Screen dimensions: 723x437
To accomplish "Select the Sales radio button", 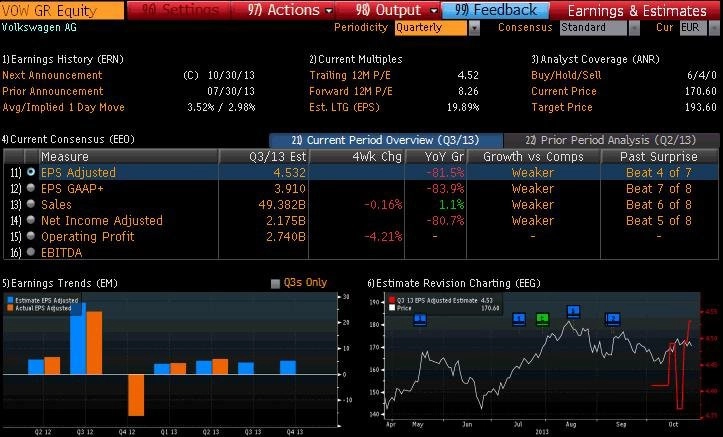I will [x=31, y=204].
